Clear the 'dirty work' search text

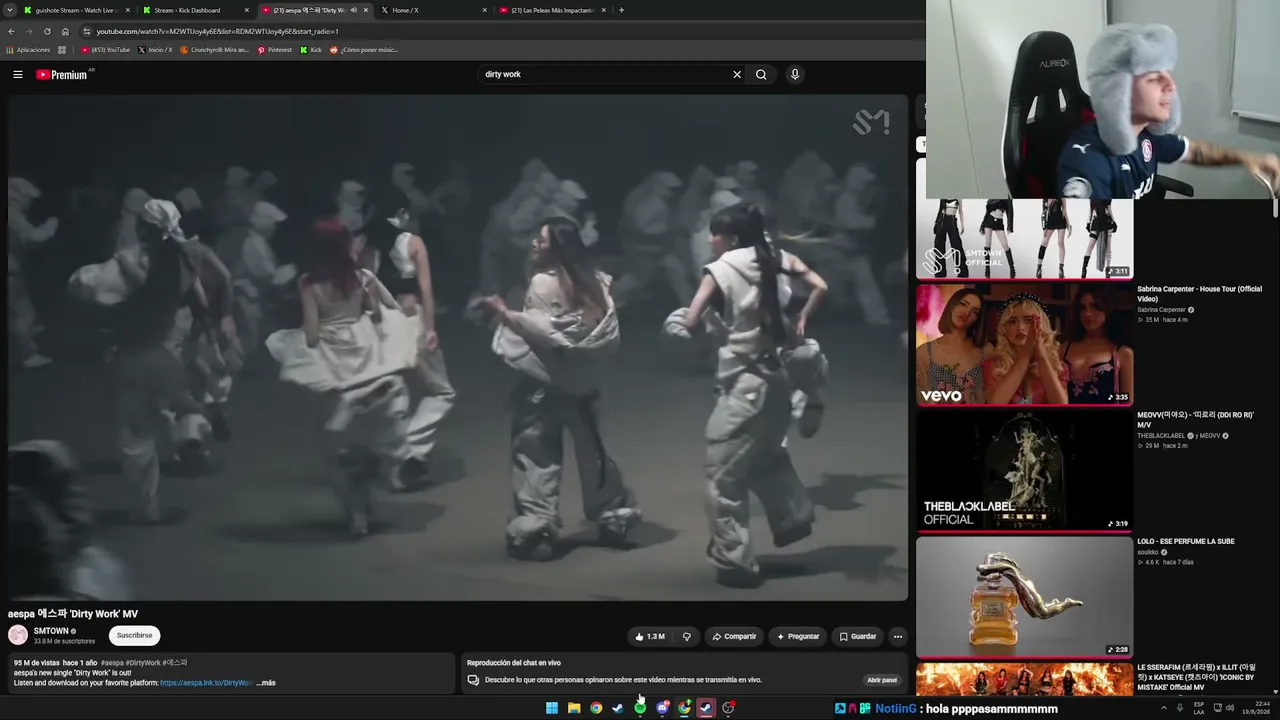click(x=737, y=74)
